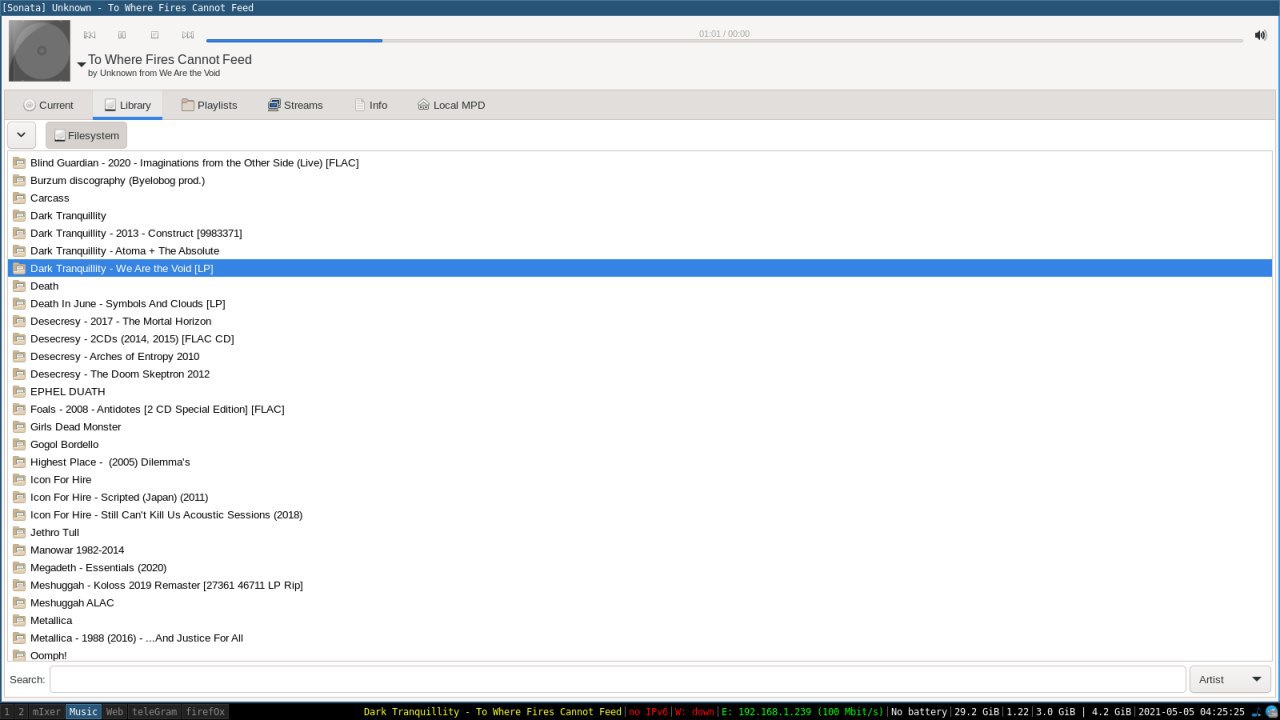Seek within the song progress bar
Viewport: 1280px width, 720px height.
[724, 41]
